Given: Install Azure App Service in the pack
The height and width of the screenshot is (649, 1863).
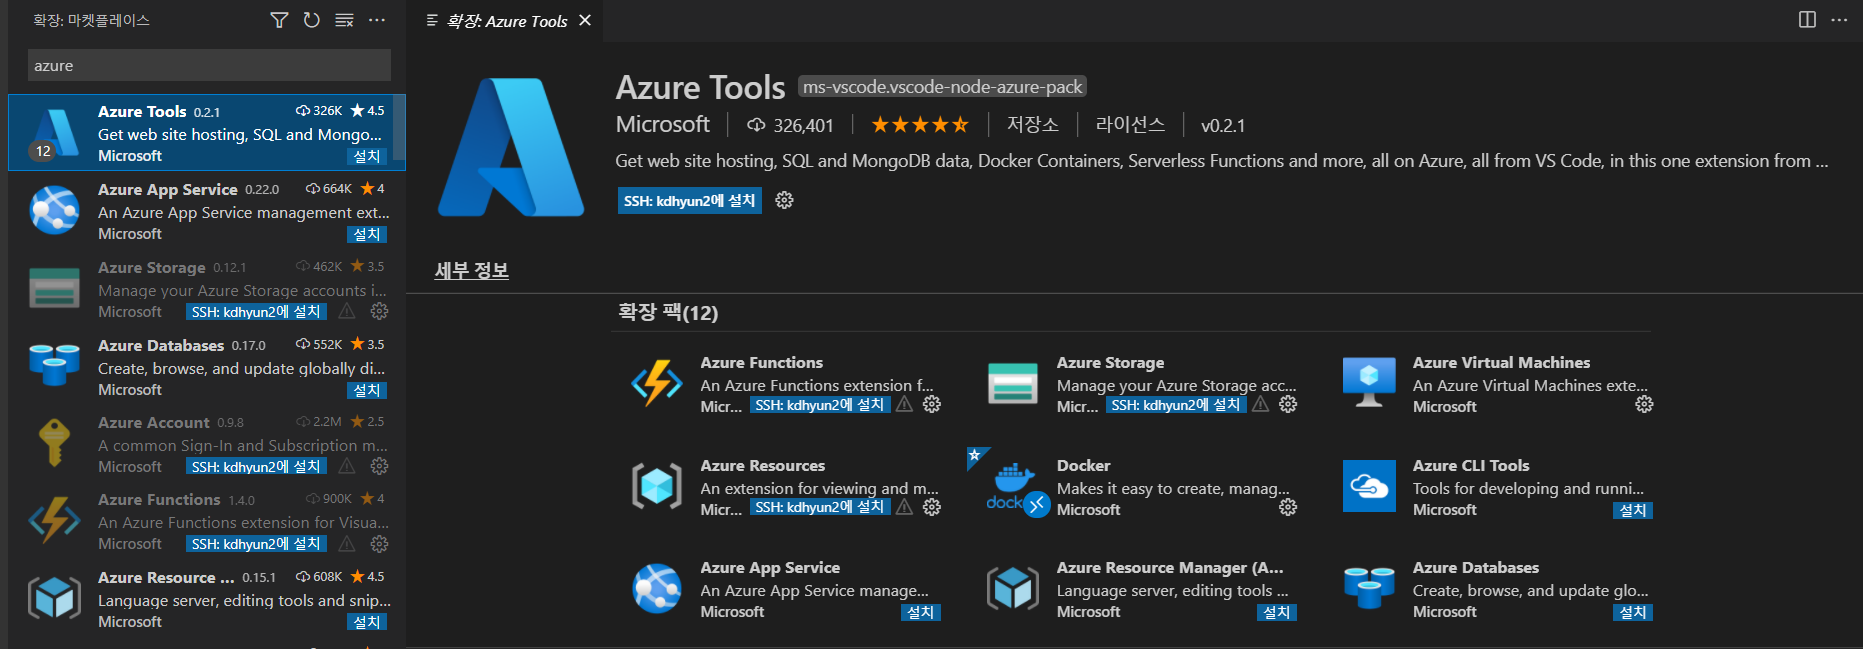Looking at the screenshot, I should 921,612.
